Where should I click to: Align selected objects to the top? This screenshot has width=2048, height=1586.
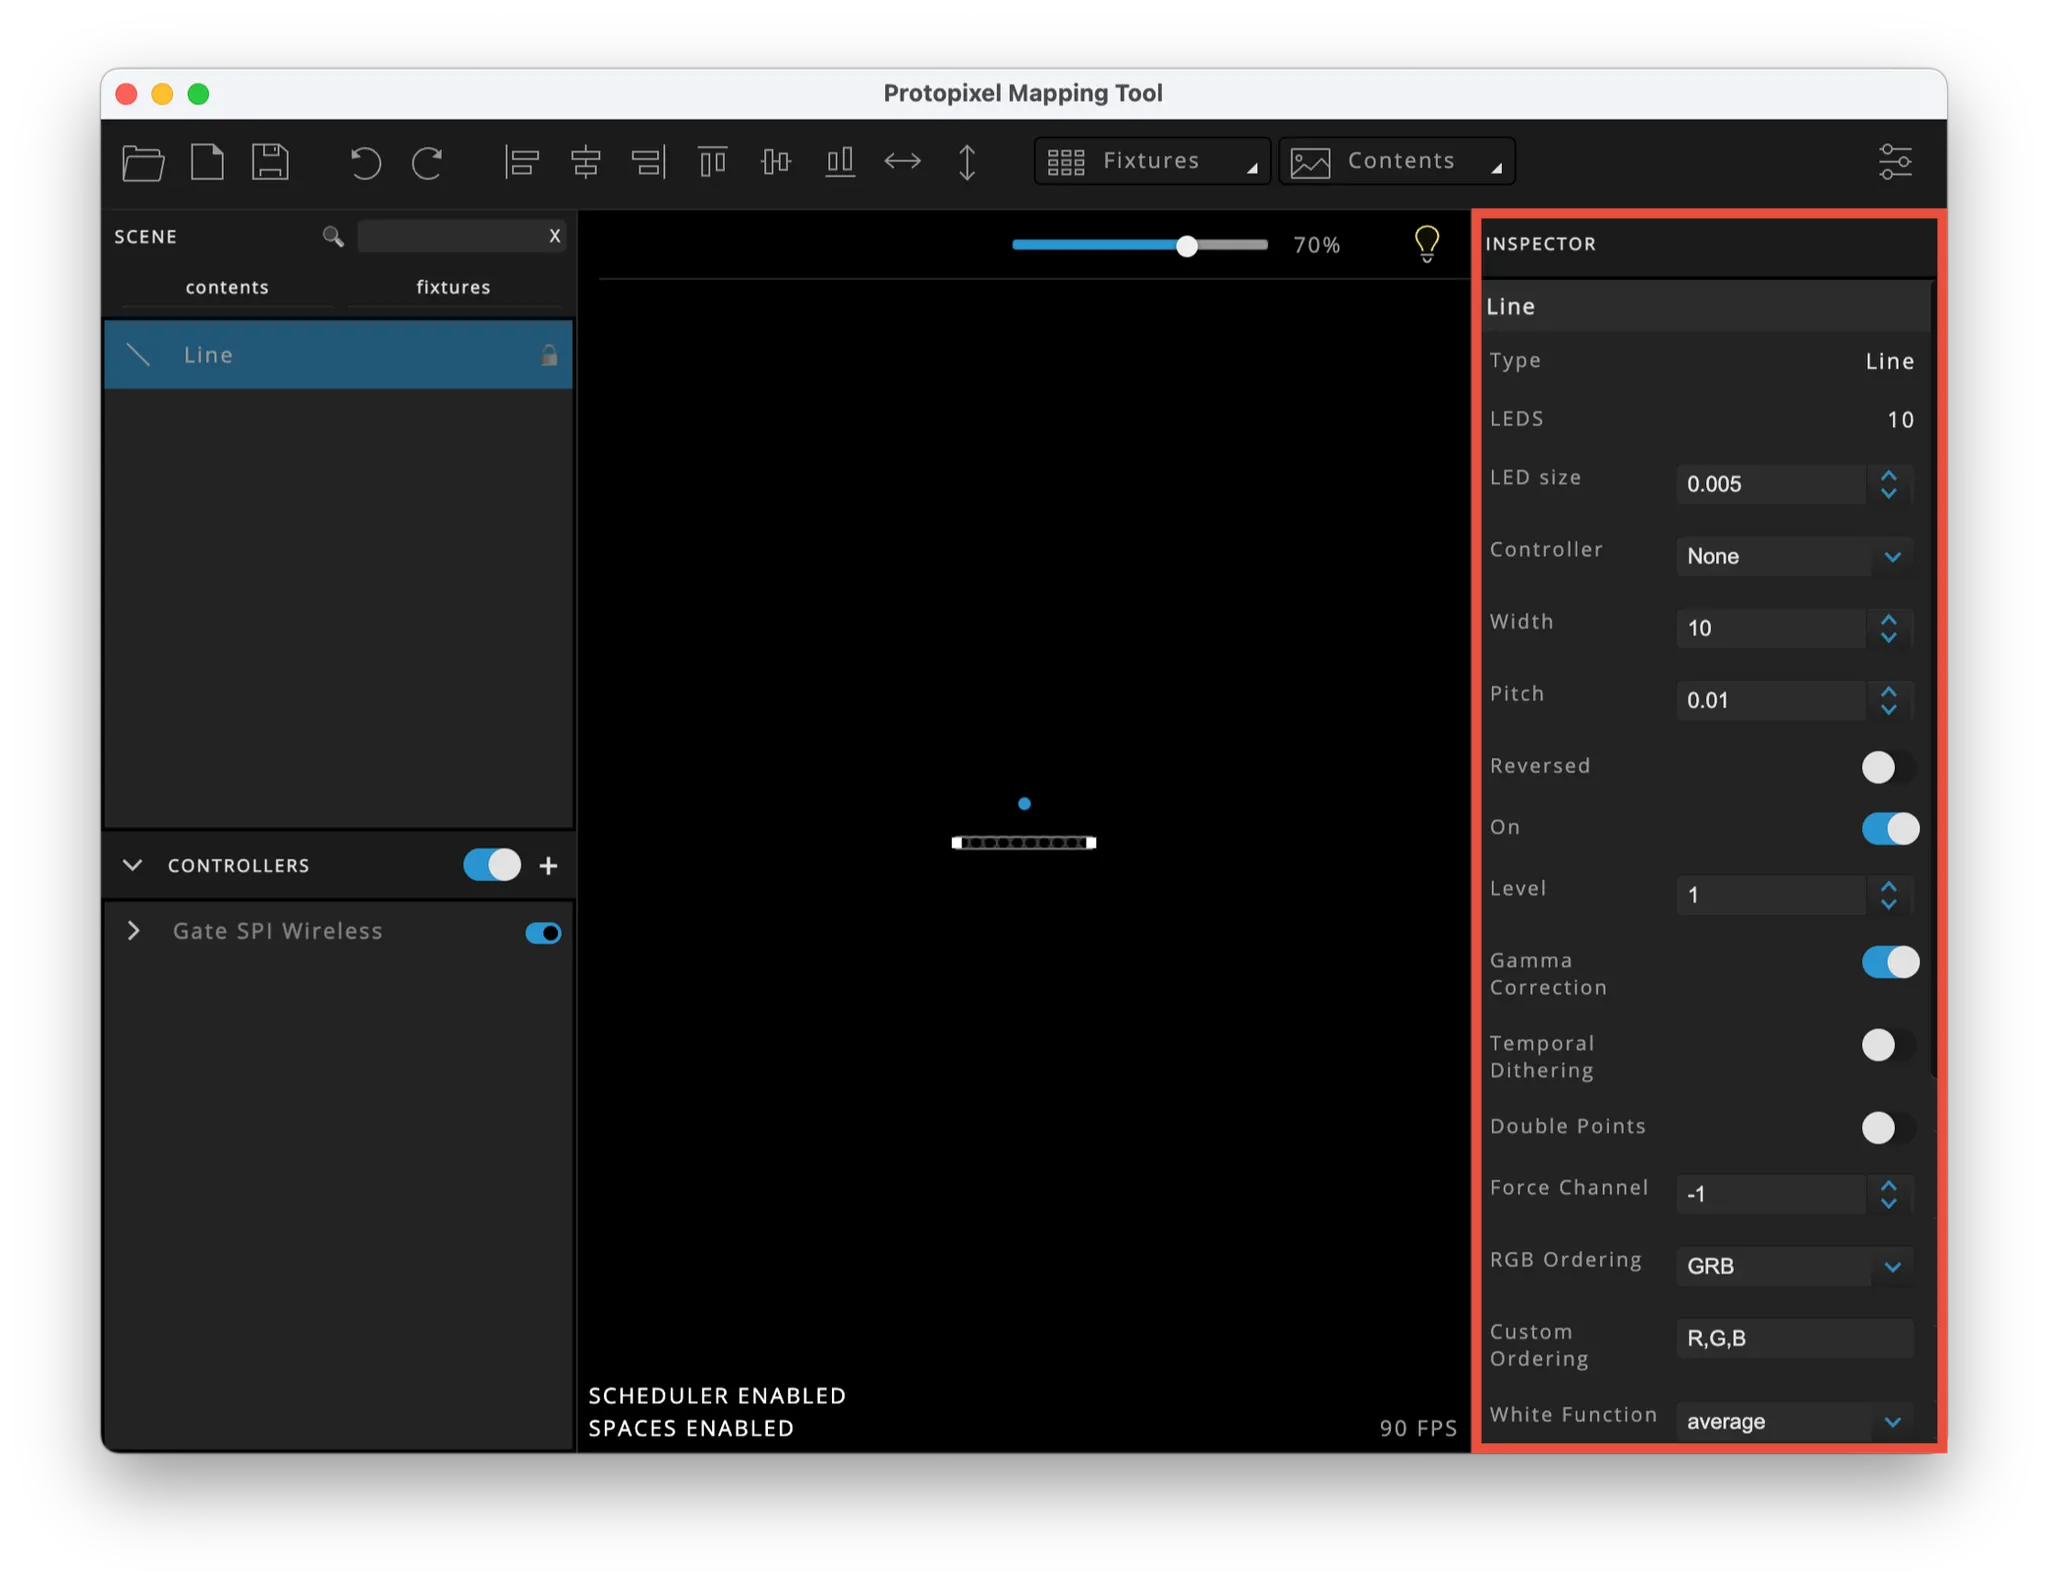click(x=712, y=162)
